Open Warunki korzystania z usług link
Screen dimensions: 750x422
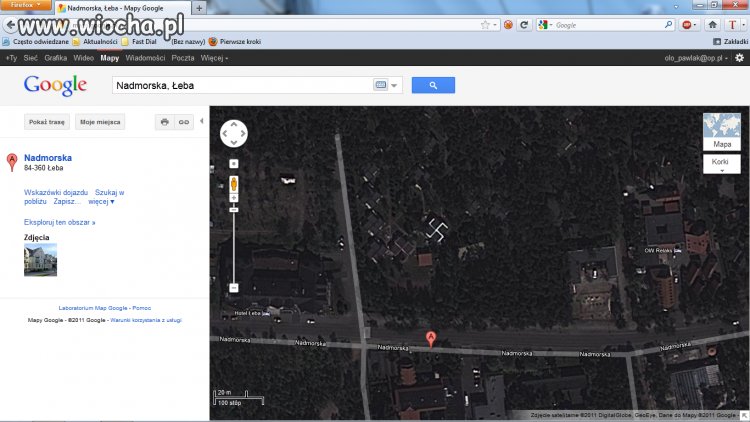pos(146,320)
